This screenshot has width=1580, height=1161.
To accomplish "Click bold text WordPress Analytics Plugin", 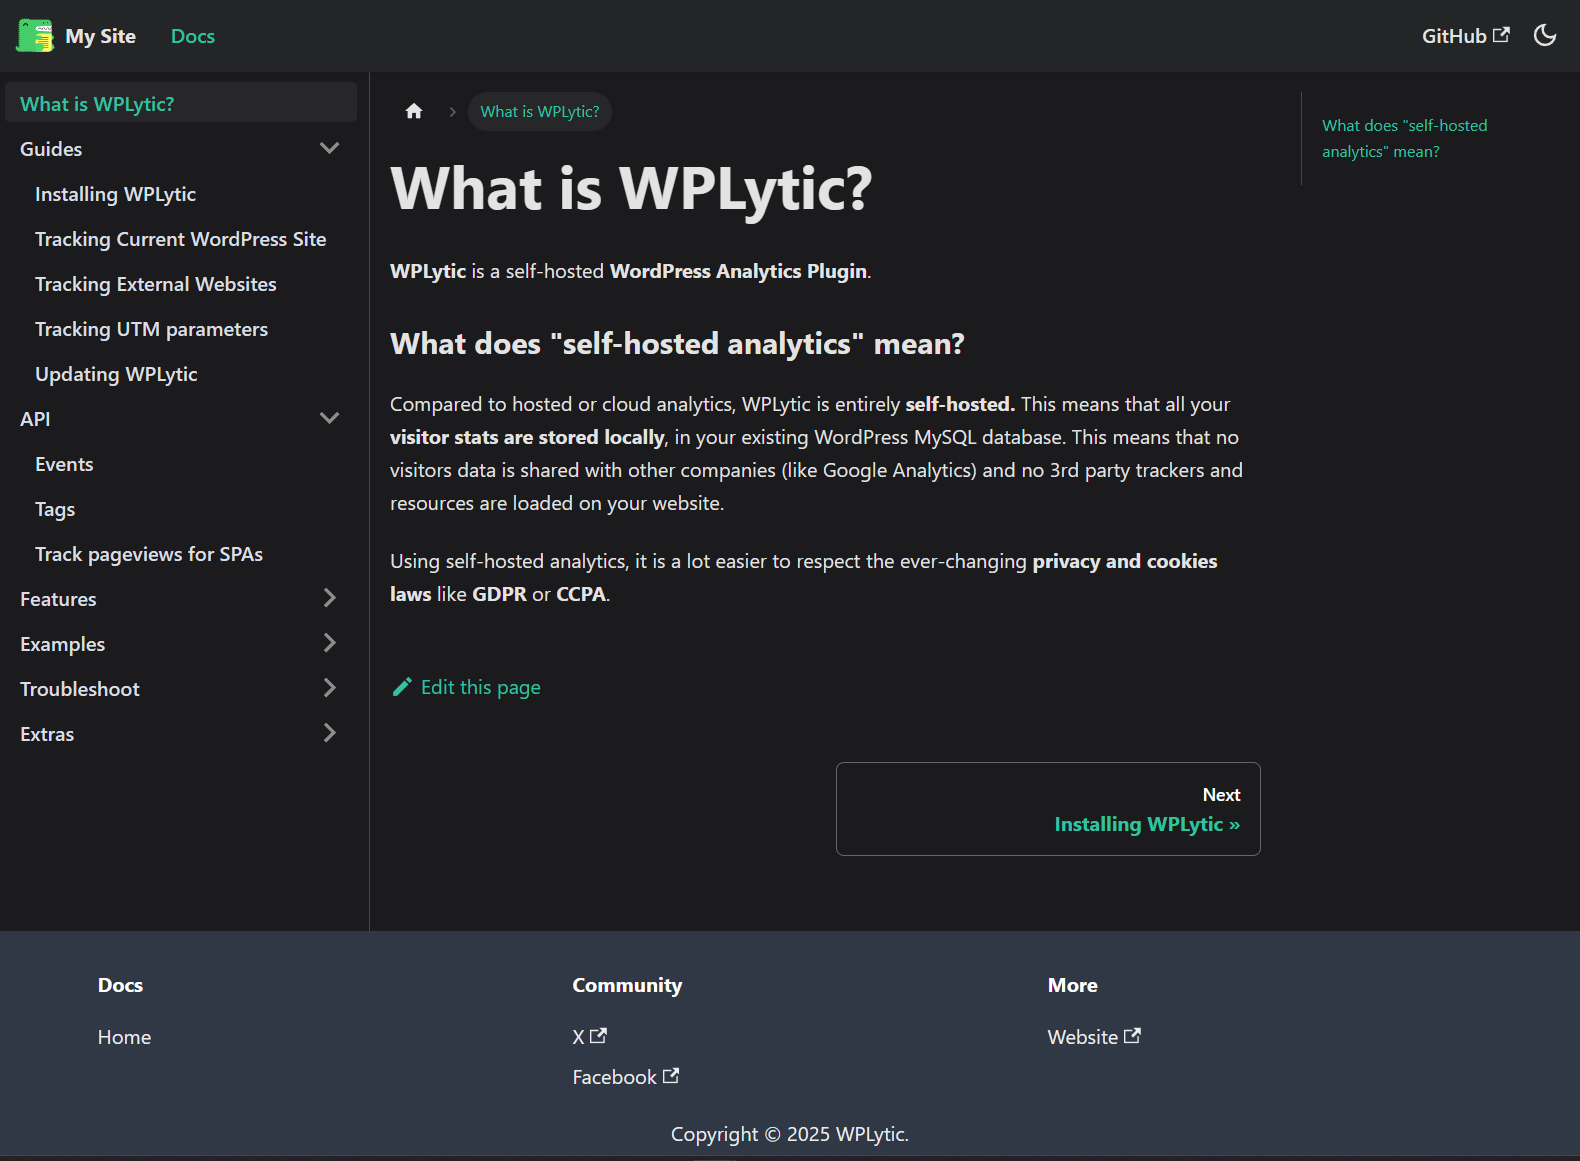I will click(x=738, y=271).
